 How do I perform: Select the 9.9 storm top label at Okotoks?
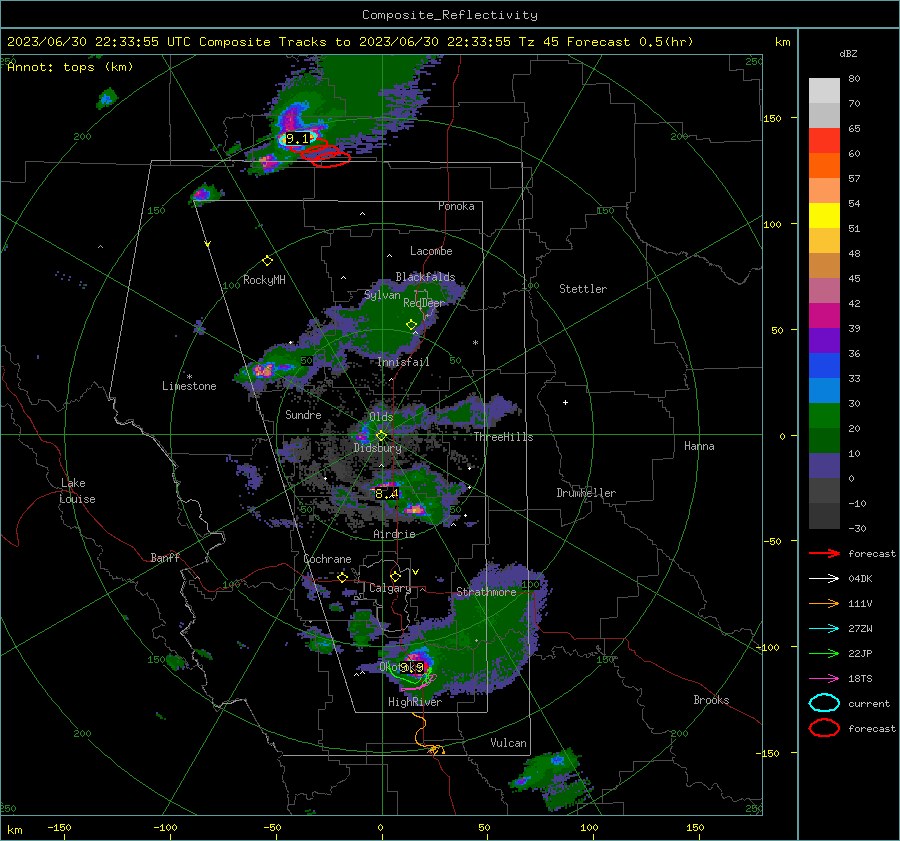[412, 667]
